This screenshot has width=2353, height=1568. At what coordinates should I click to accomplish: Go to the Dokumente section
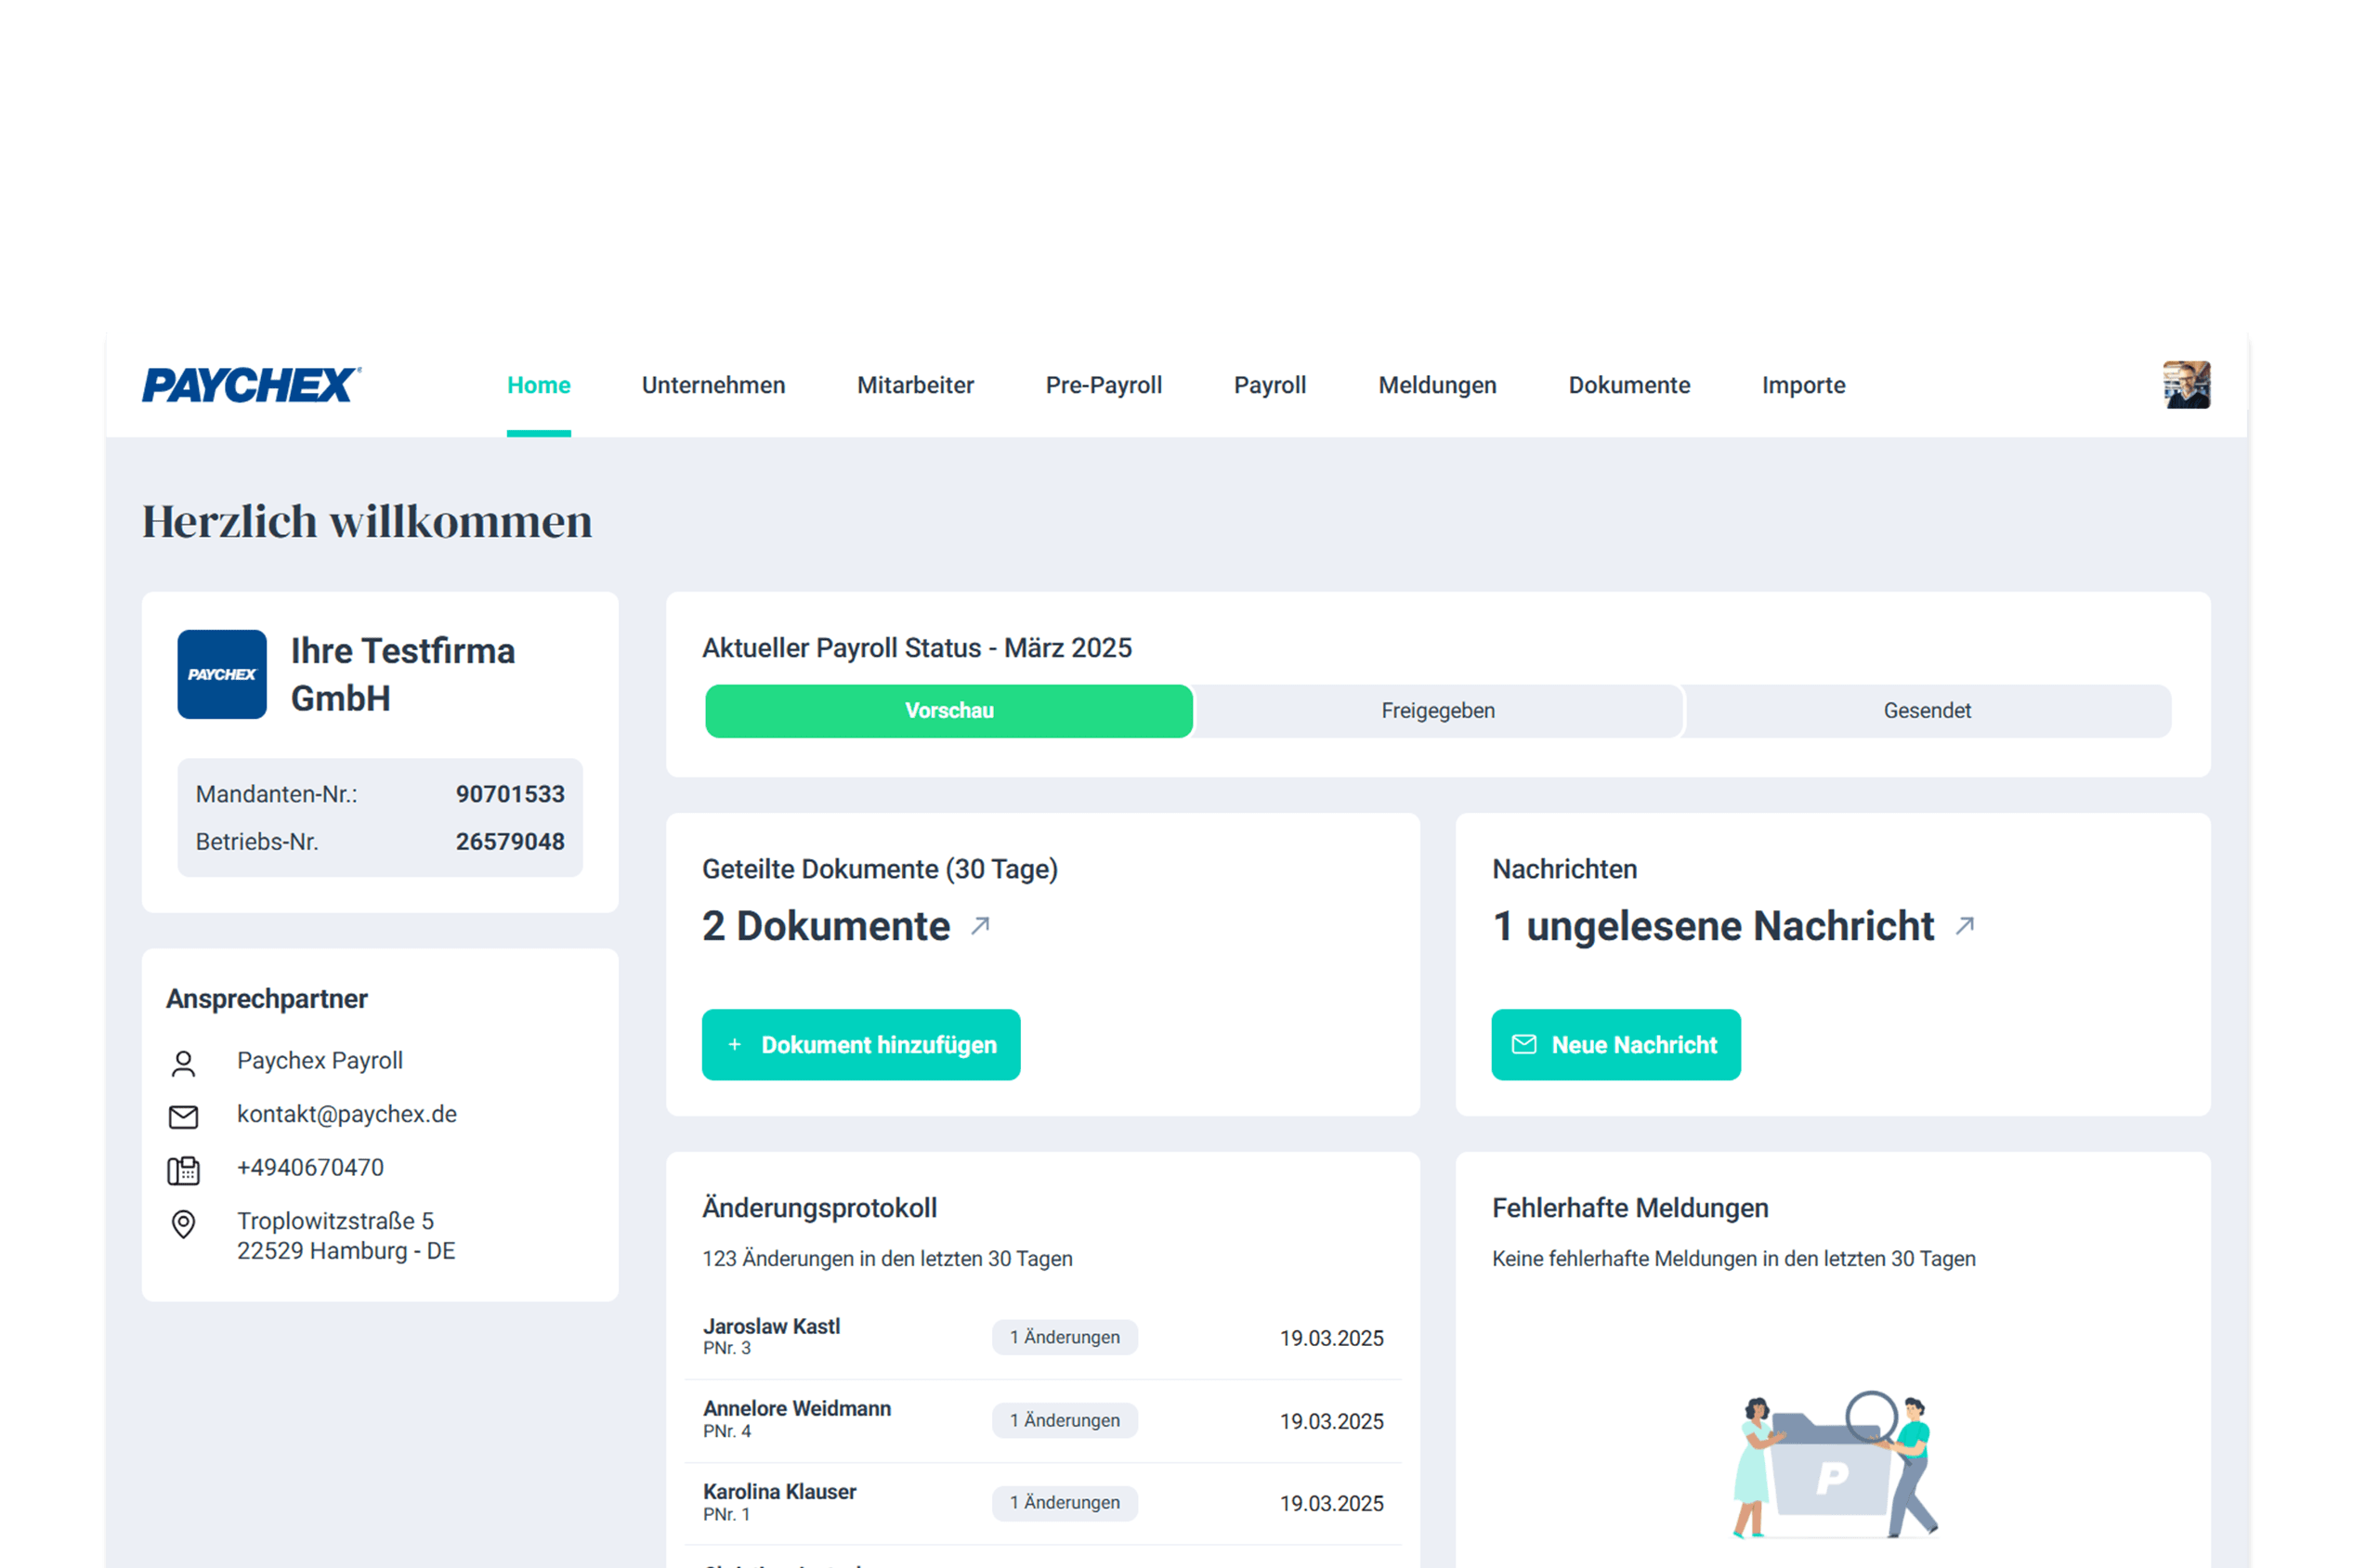(x=1628, y=385)
